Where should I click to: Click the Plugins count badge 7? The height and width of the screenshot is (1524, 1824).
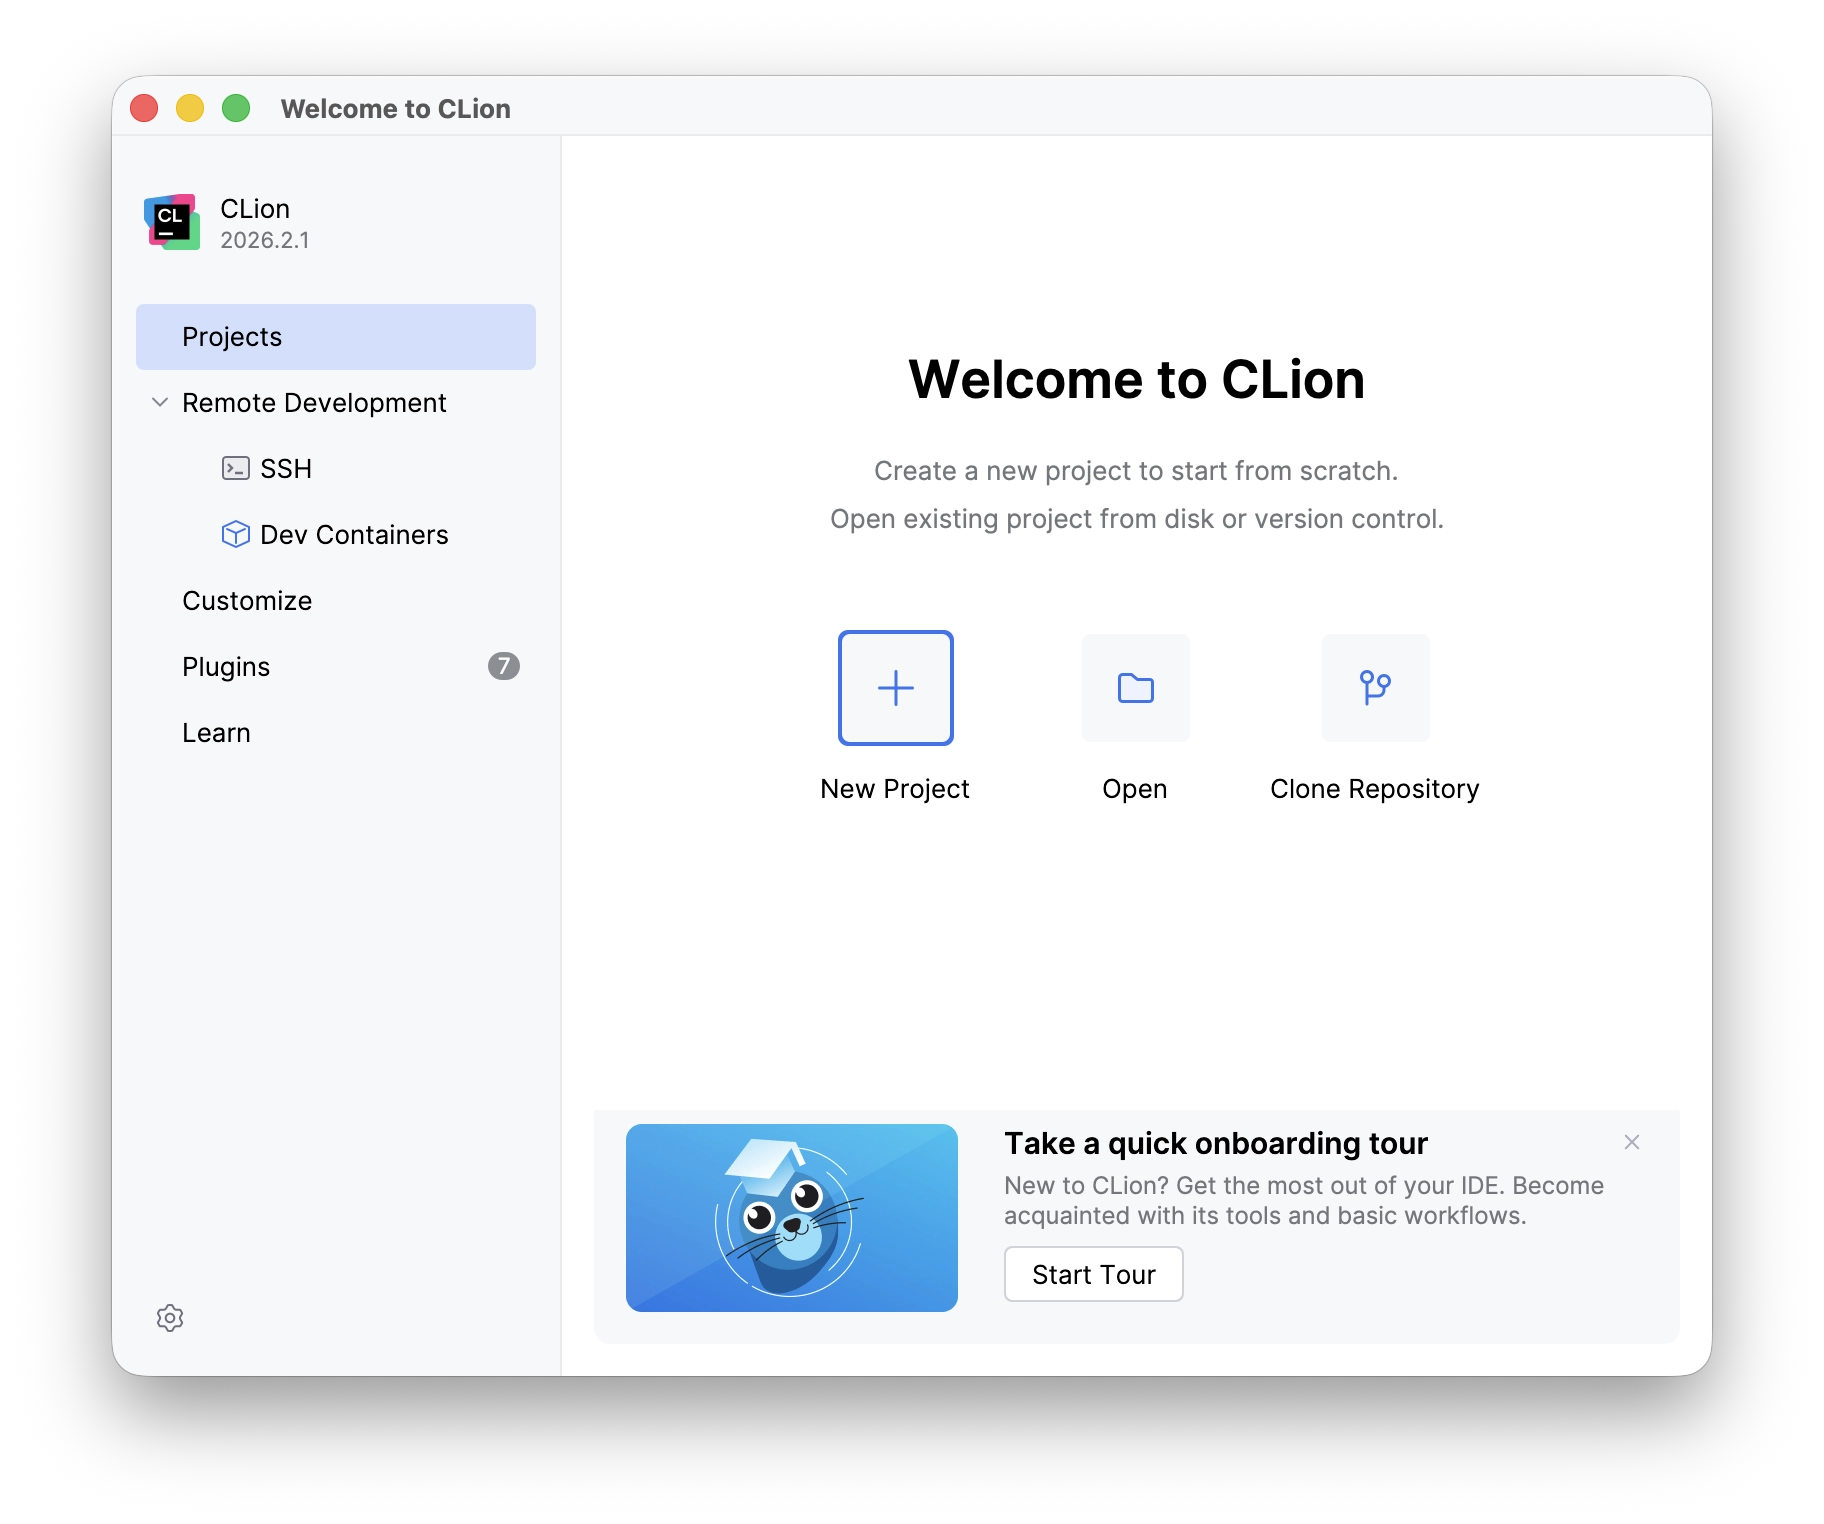(504, 666)
